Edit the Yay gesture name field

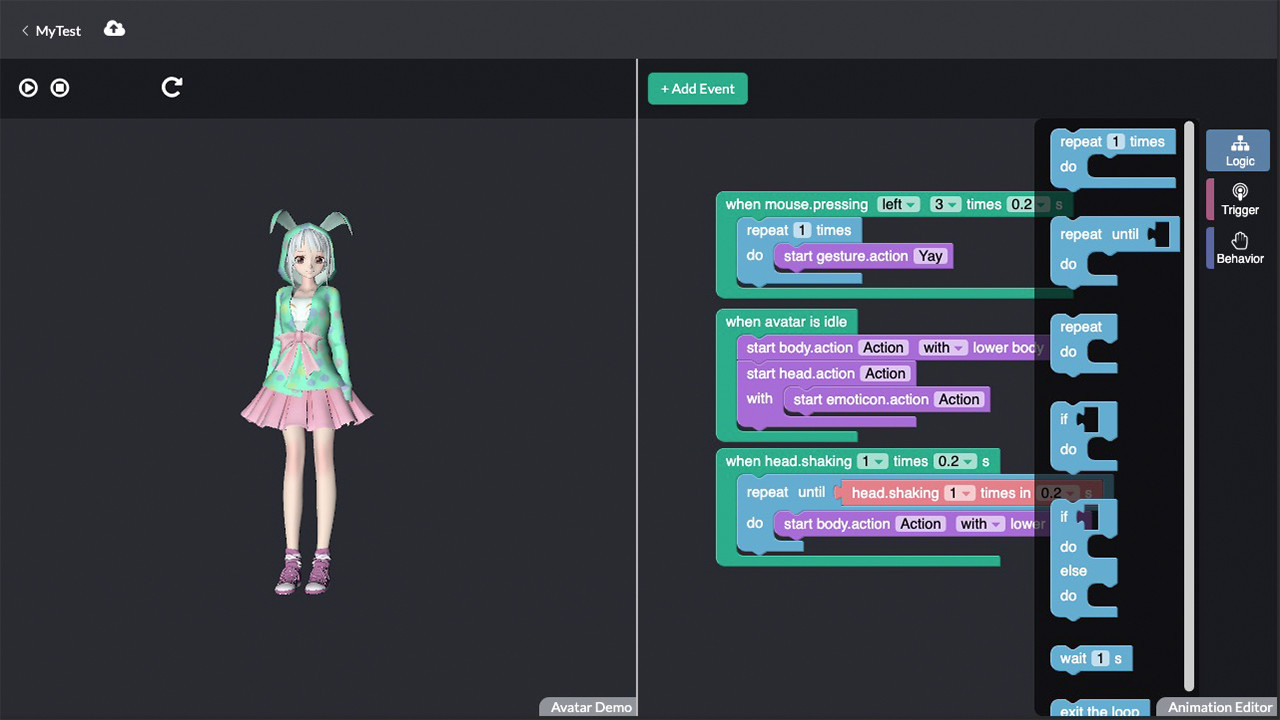pyautogui.click(x=929, y=256)
